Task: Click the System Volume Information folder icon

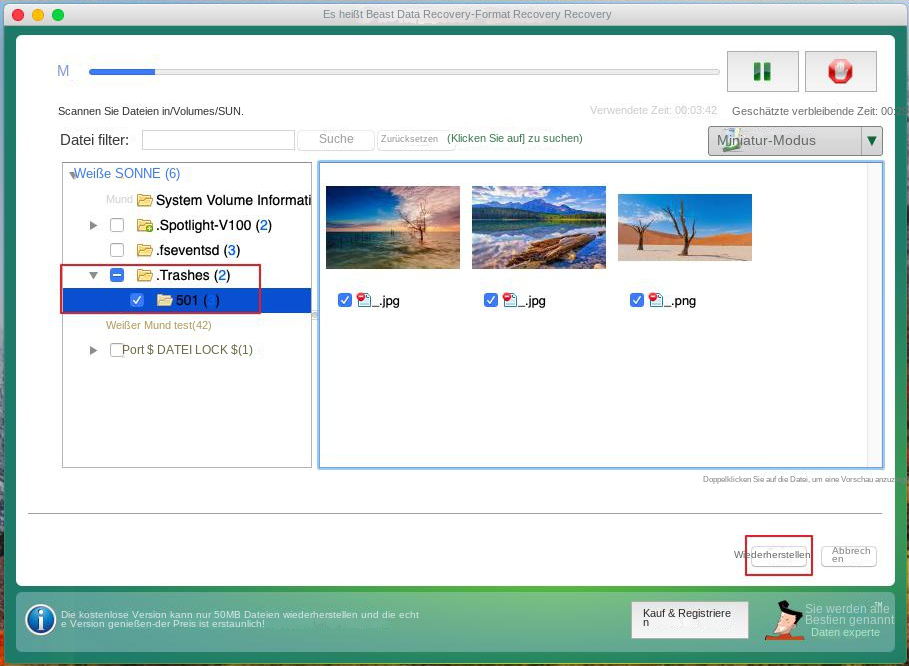Action: pos(145,200)
